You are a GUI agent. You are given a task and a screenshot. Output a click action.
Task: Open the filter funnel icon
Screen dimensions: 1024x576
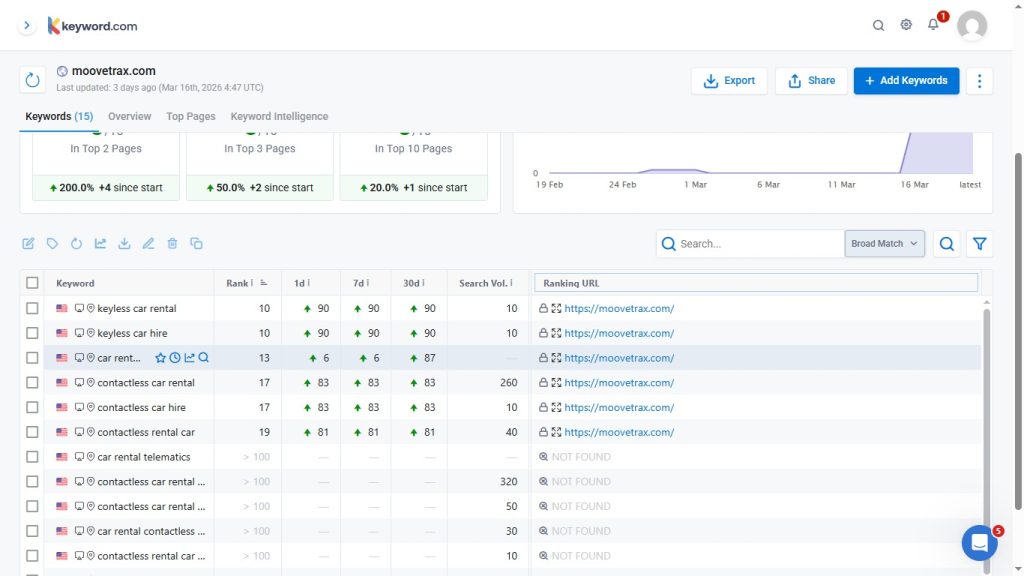(x=980, y=244)
